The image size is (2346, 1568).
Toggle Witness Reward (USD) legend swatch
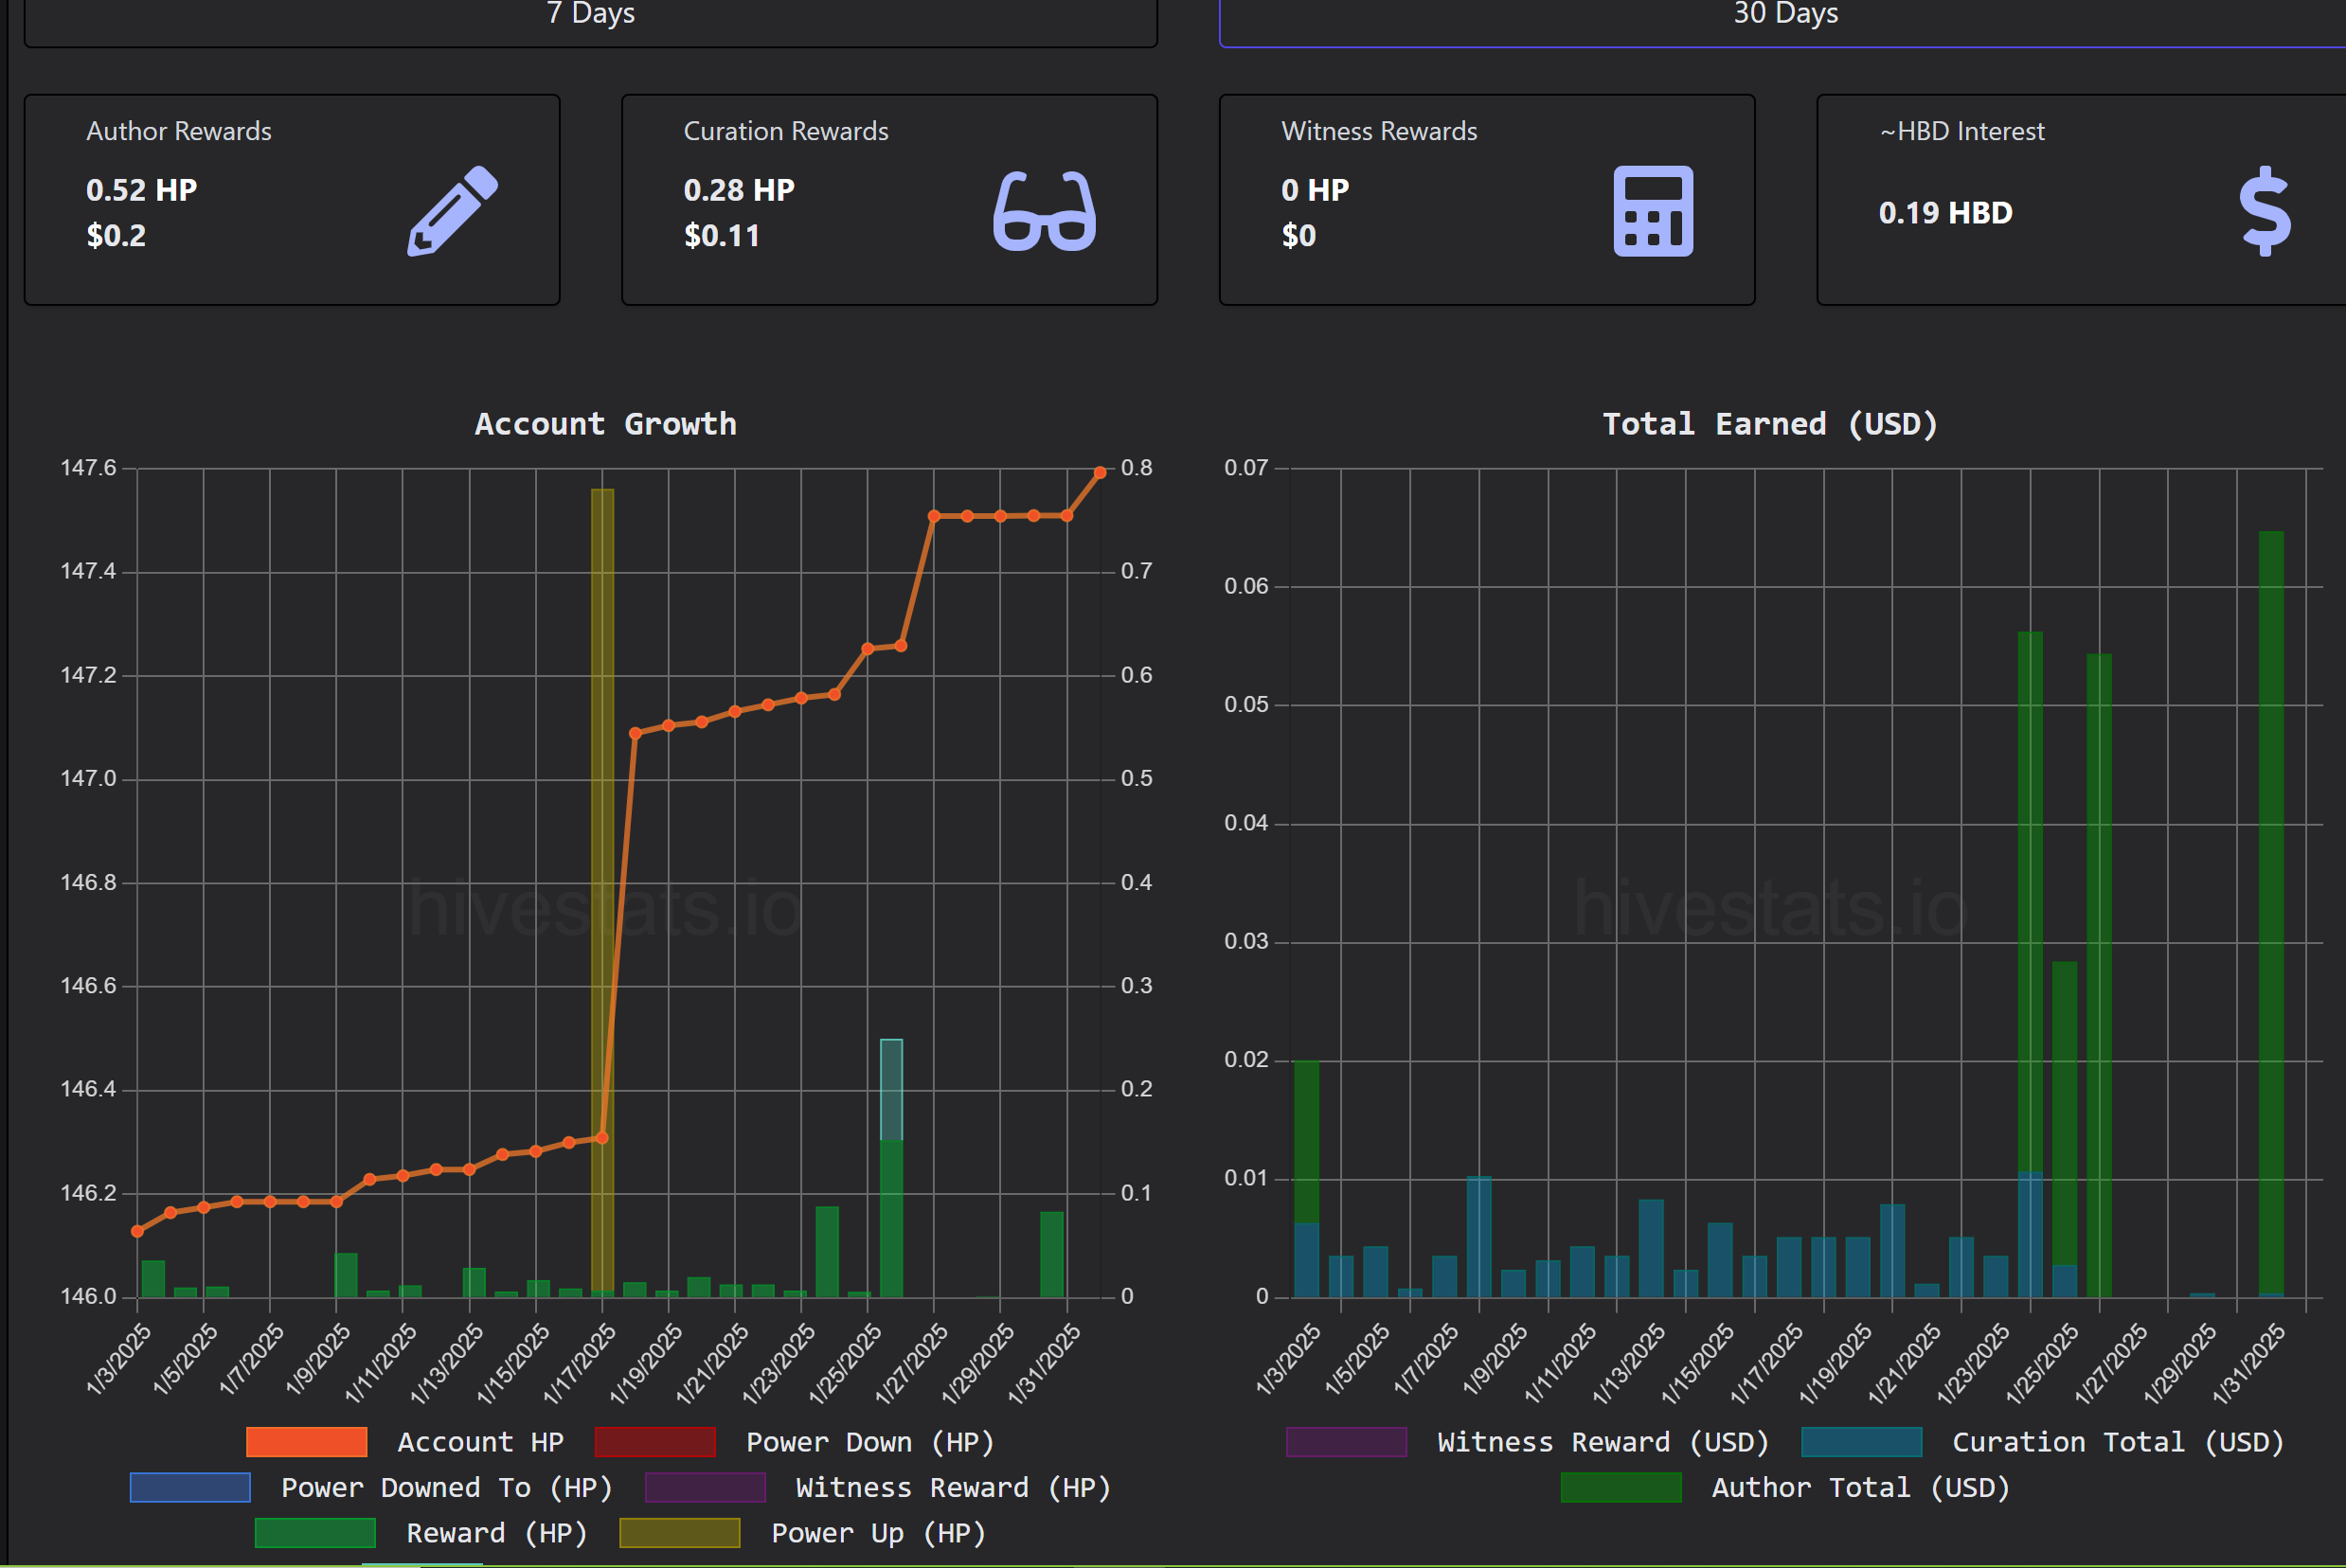pos(1346,1442)
